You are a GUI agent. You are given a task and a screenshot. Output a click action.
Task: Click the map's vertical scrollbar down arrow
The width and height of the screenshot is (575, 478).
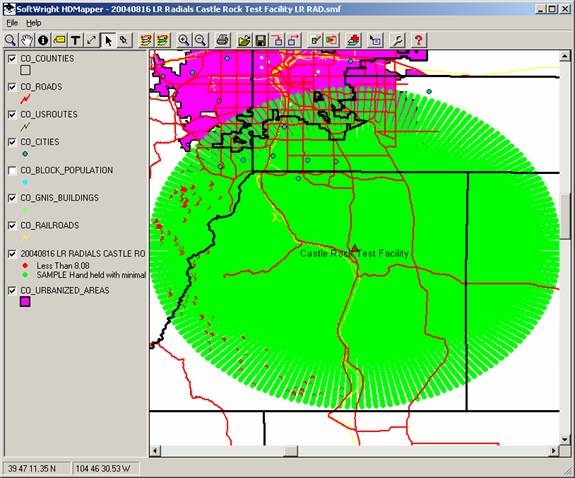564,439
